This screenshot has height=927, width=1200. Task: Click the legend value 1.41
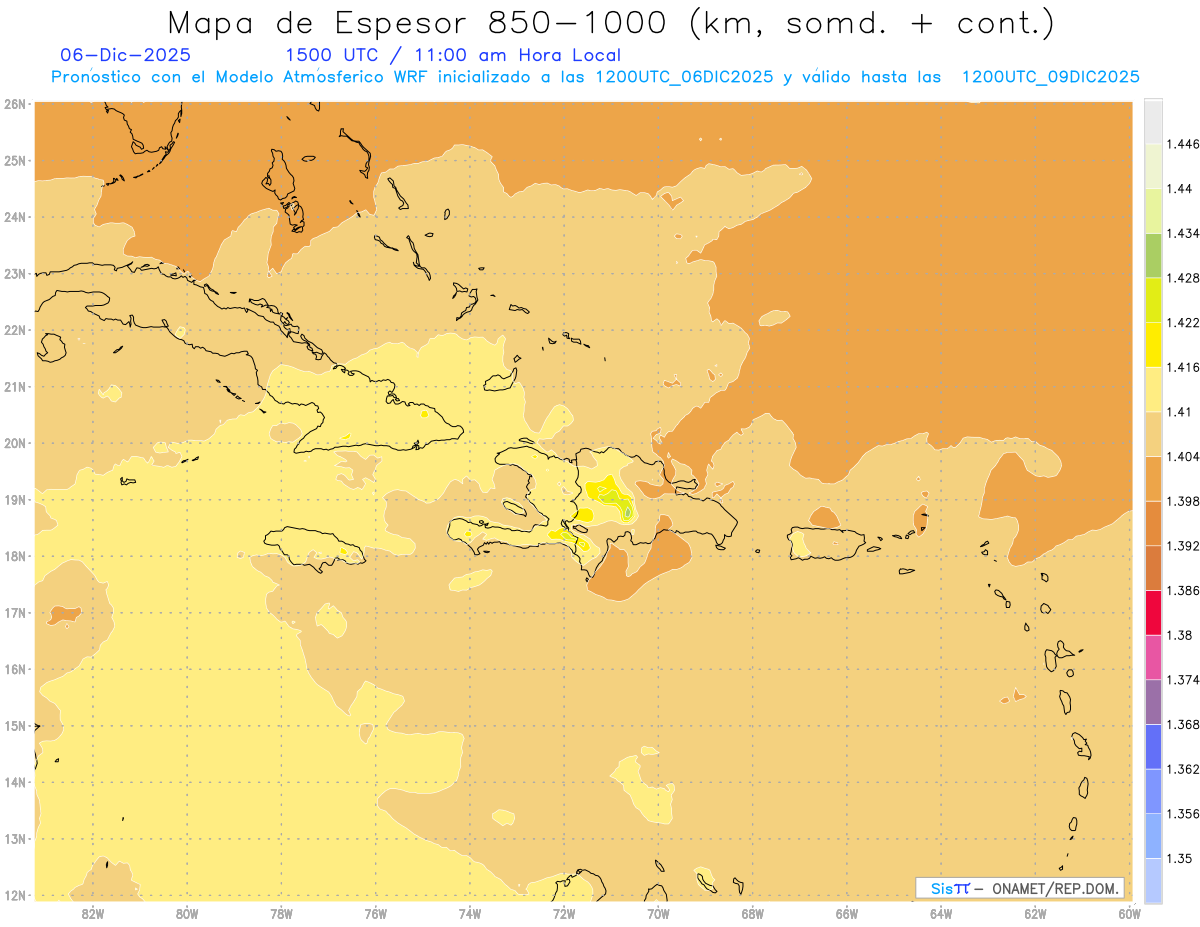click(1180, 412)
